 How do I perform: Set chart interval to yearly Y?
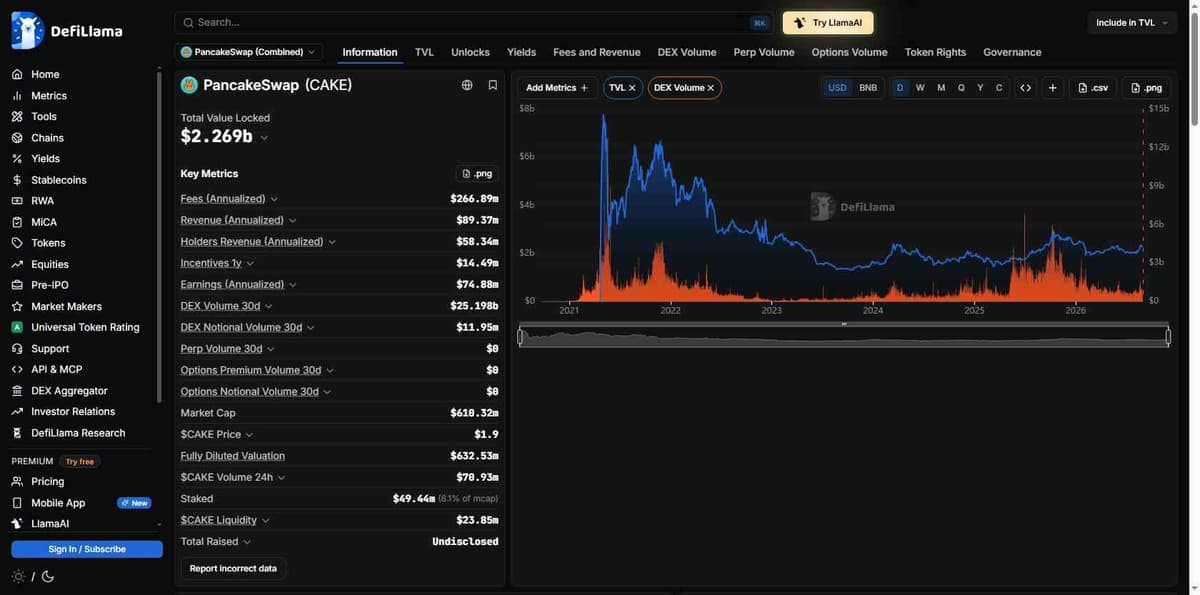(x=980, y=88)
